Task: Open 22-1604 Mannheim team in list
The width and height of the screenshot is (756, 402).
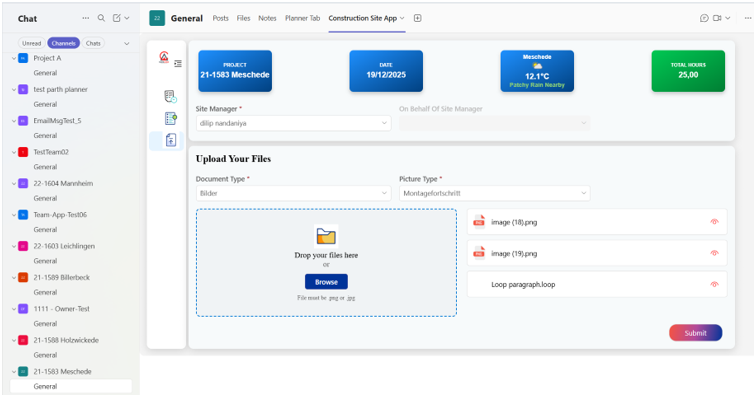Action: pos(62,183)
